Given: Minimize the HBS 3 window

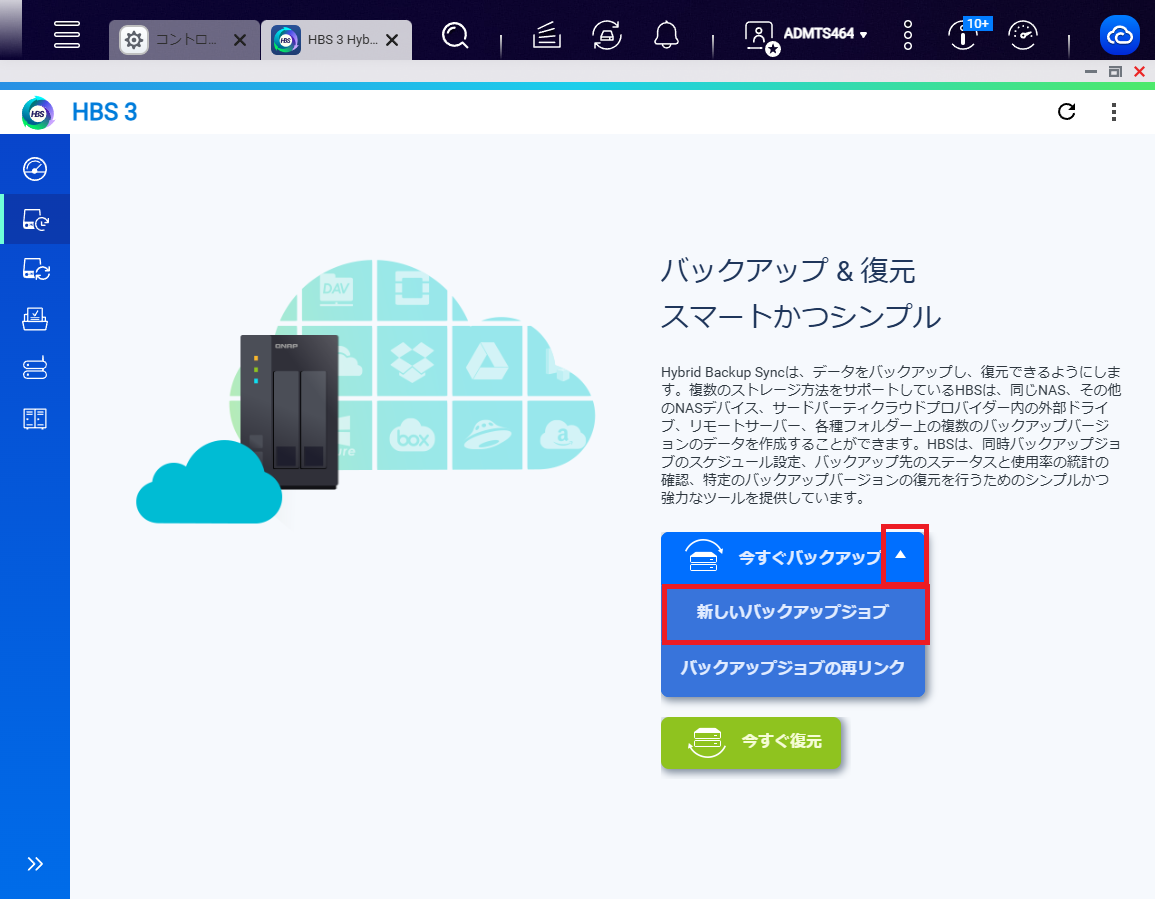Looking at the screenshot, I should pos(1091,71).
